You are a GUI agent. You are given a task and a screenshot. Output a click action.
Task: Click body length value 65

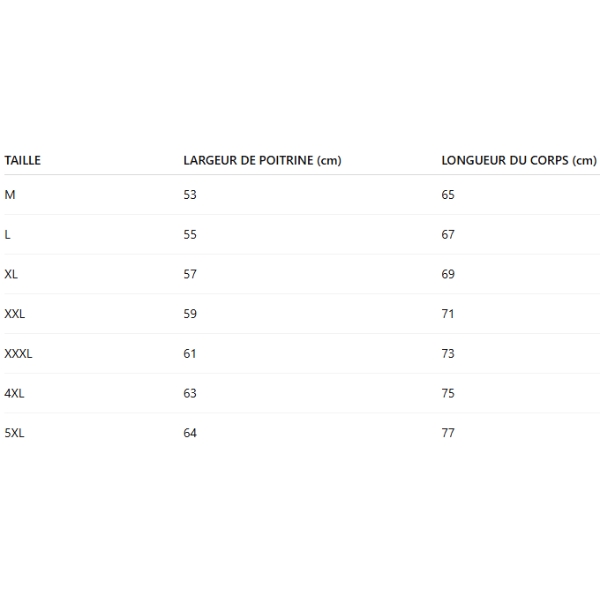point(448,195)
